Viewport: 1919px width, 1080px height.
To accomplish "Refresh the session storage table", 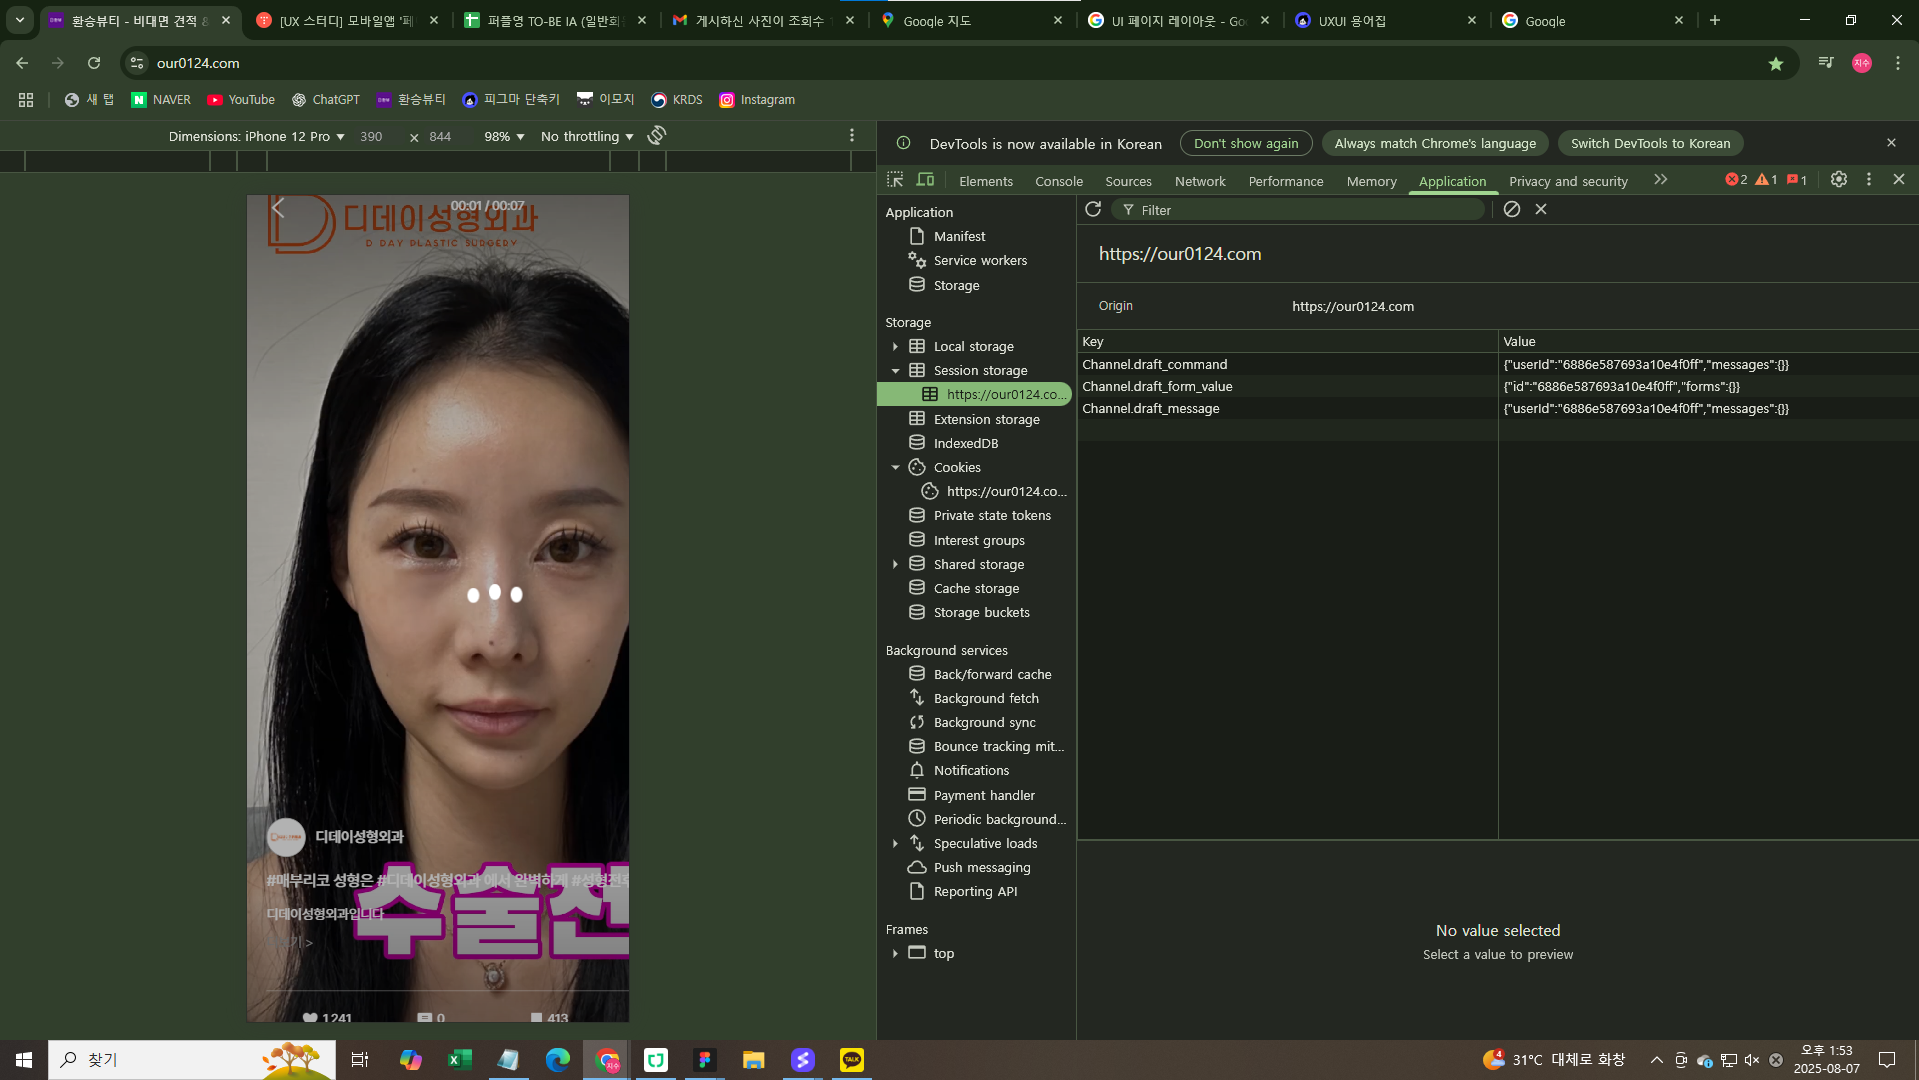I will tap(1093, 209).
